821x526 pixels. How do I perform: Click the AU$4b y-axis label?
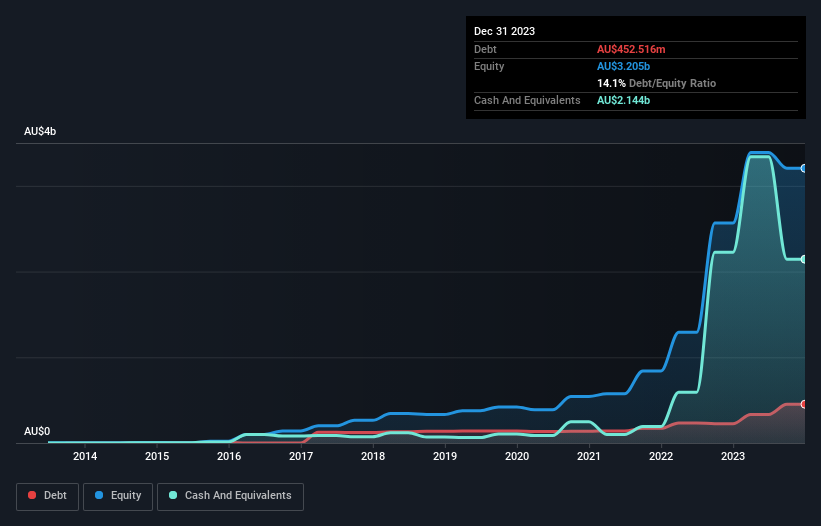pyautogui.click(x=40, y=131)
